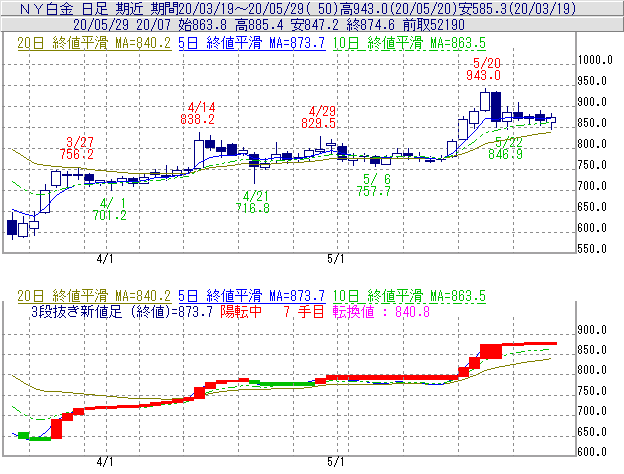Click the large red block near 850 in lower chart
Viewport: 624px width, 474px height.
491,351
